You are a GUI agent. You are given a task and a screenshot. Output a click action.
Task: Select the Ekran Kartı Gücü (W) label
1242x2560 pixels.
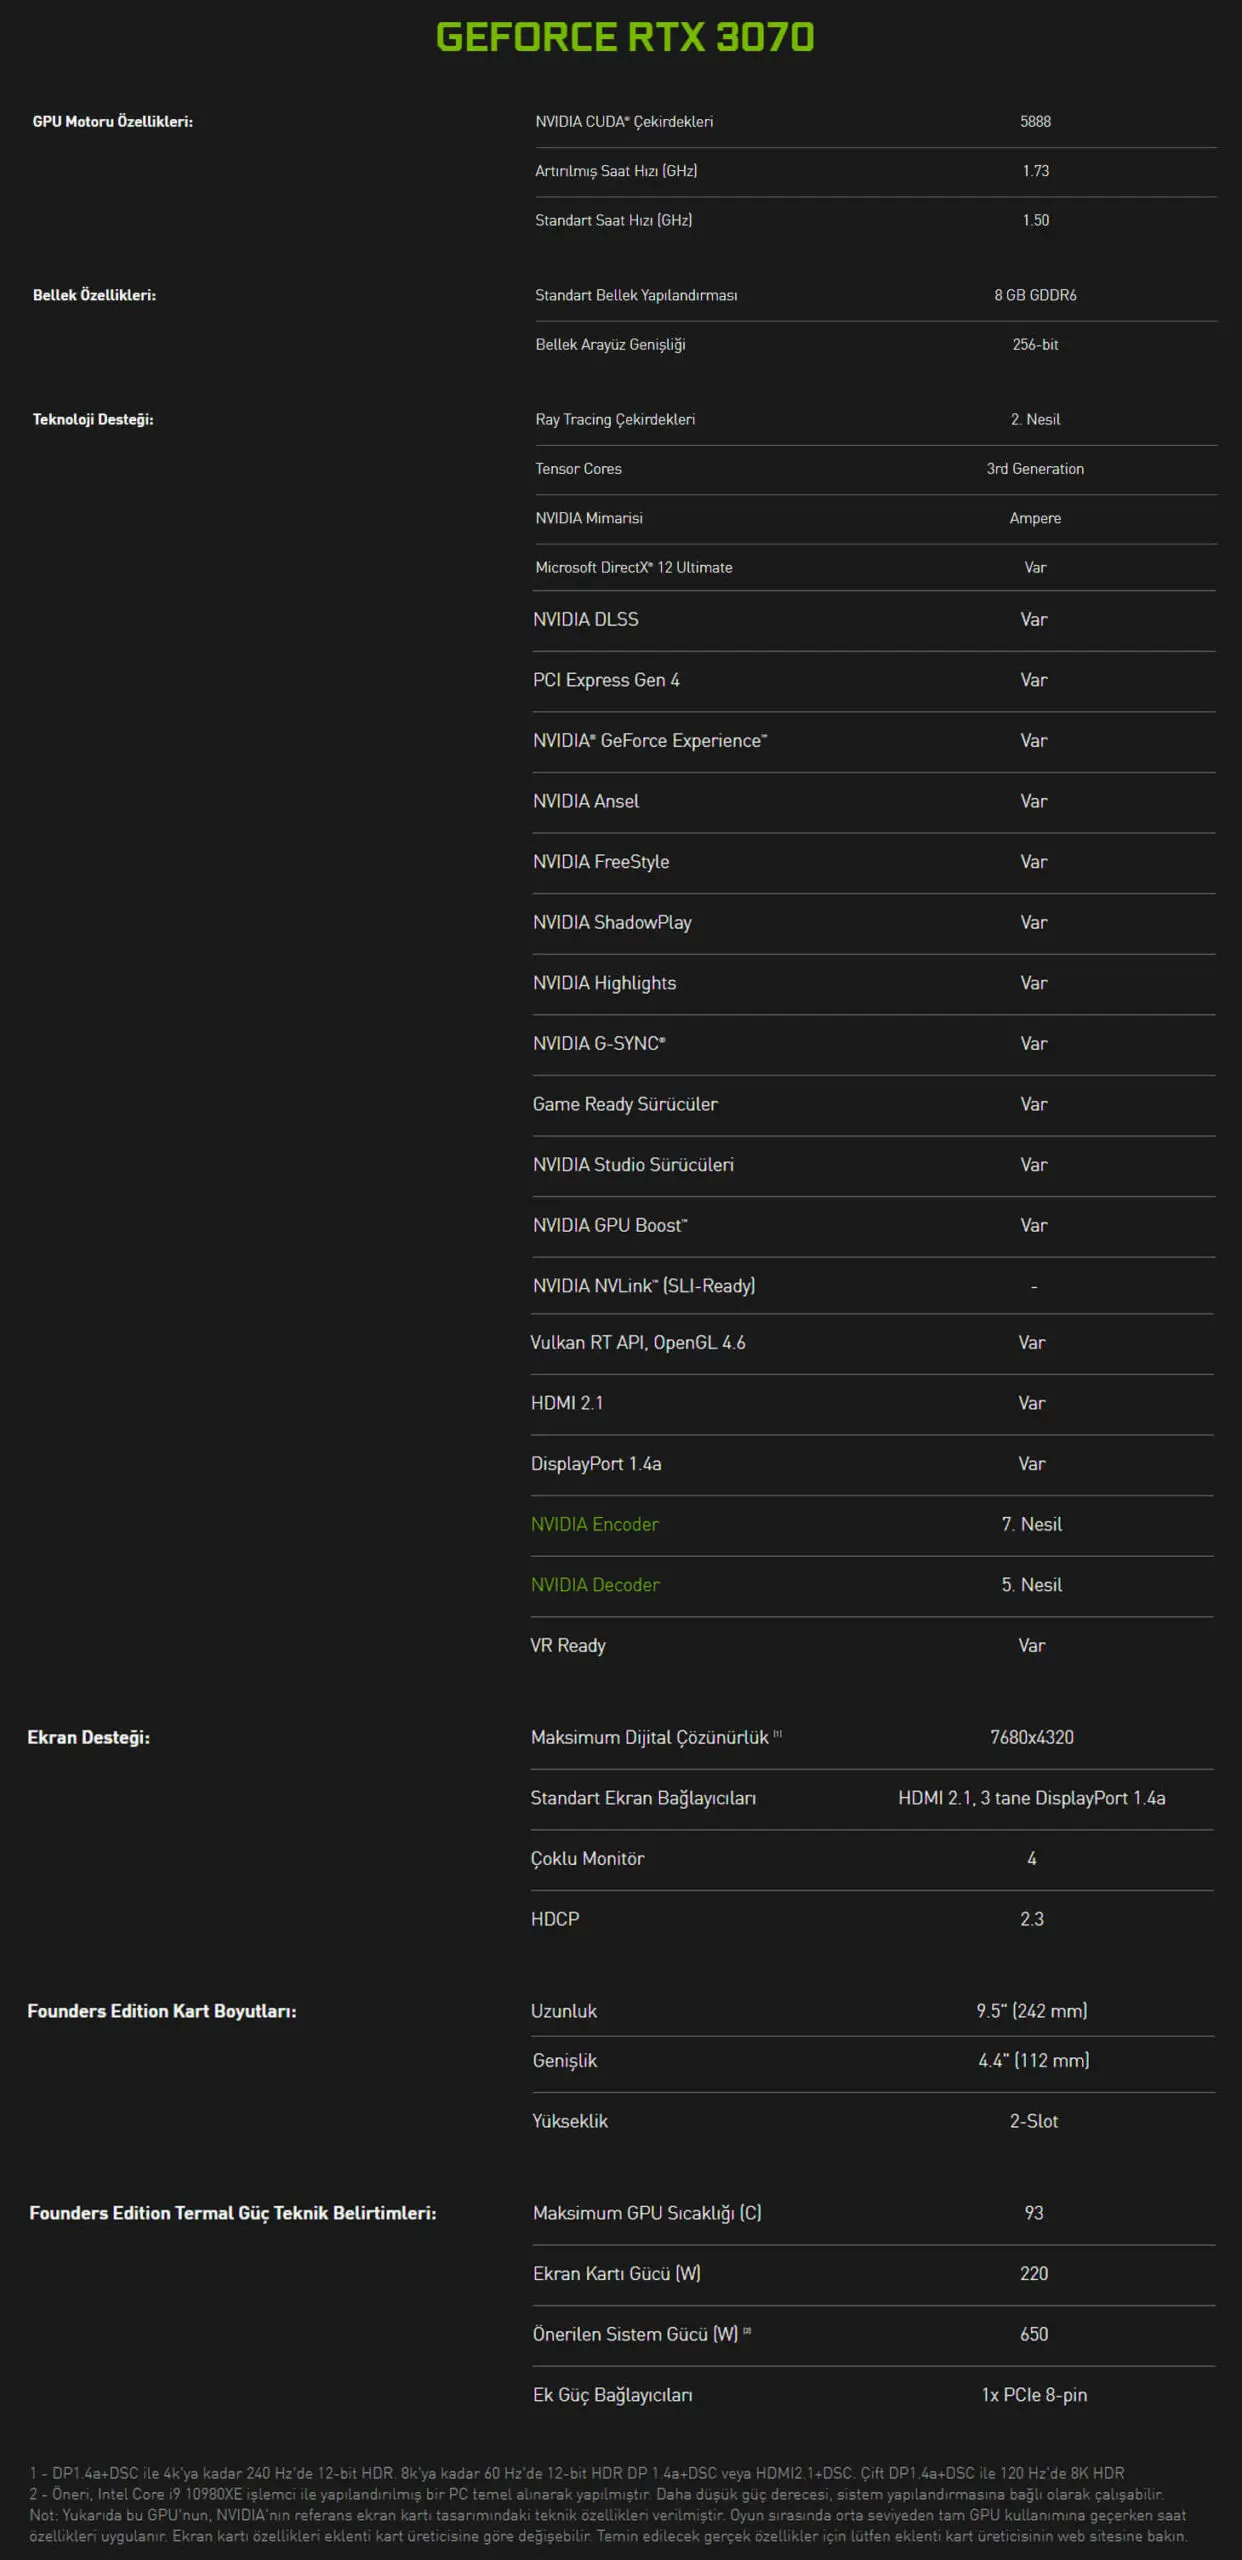(x=616, y=2273)
